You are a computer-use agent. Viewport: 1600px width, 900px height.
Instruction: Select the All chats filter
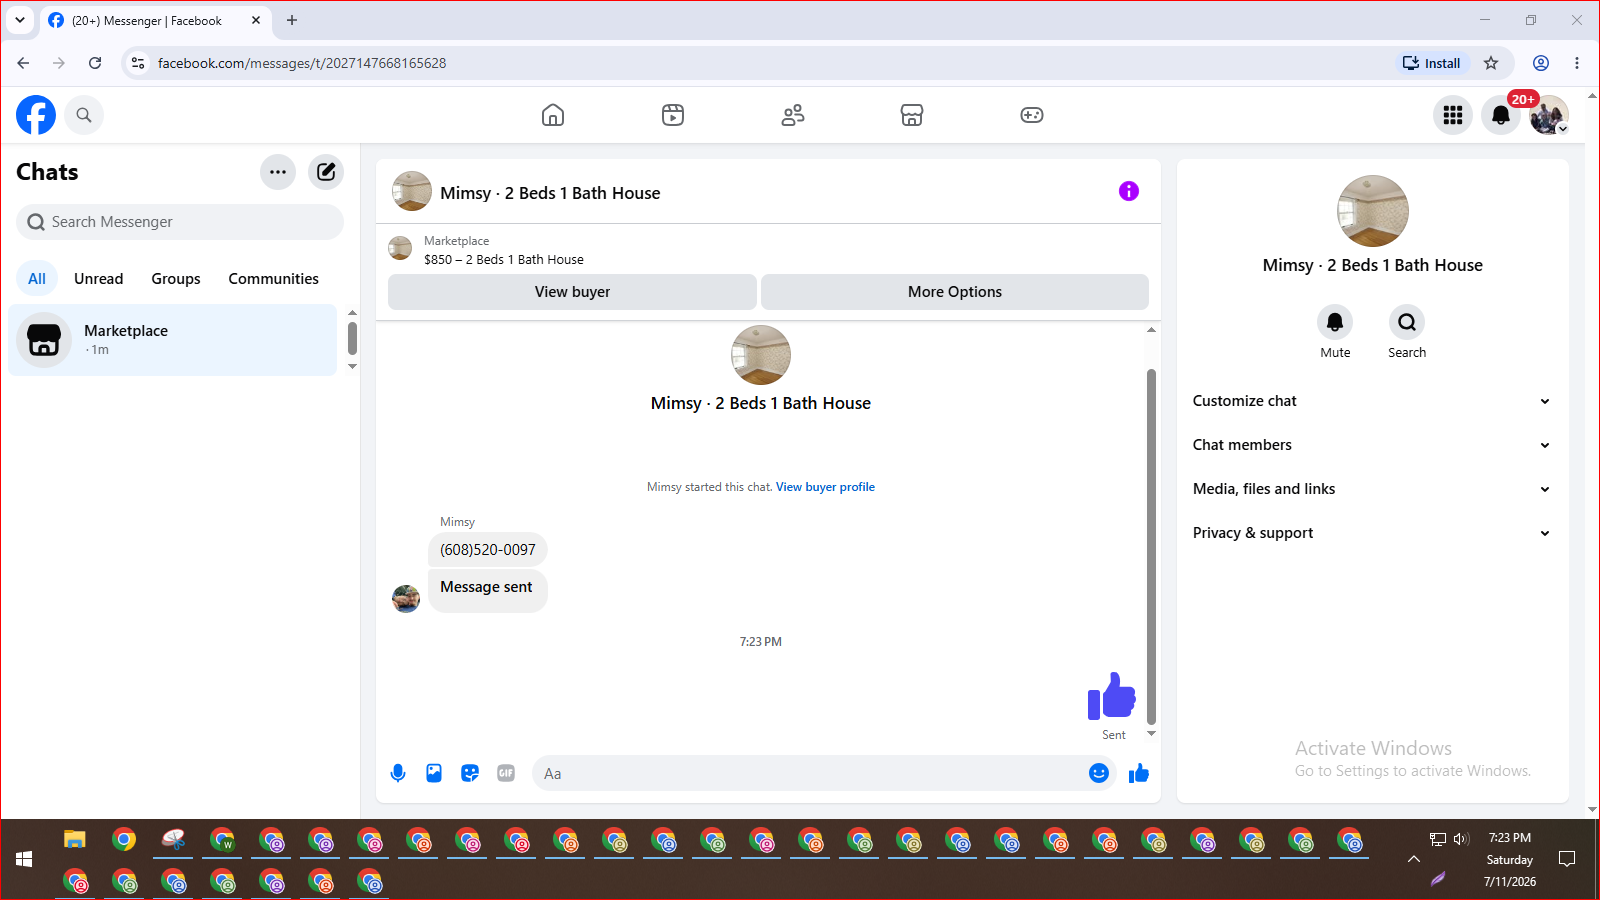(x=37, y=279)
